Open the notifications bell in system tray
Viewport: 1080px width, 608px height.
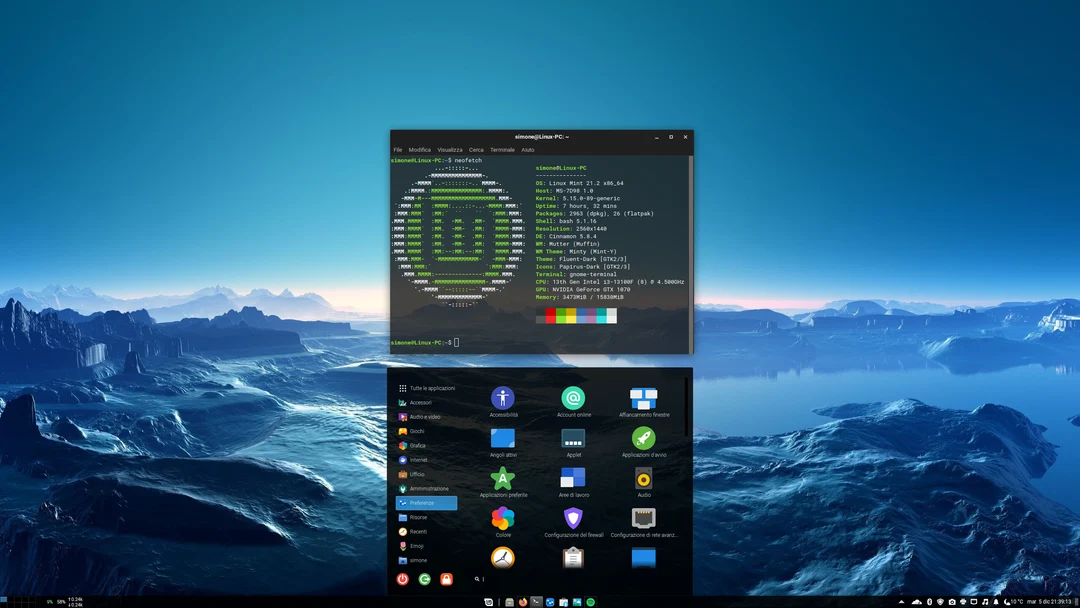996,601
